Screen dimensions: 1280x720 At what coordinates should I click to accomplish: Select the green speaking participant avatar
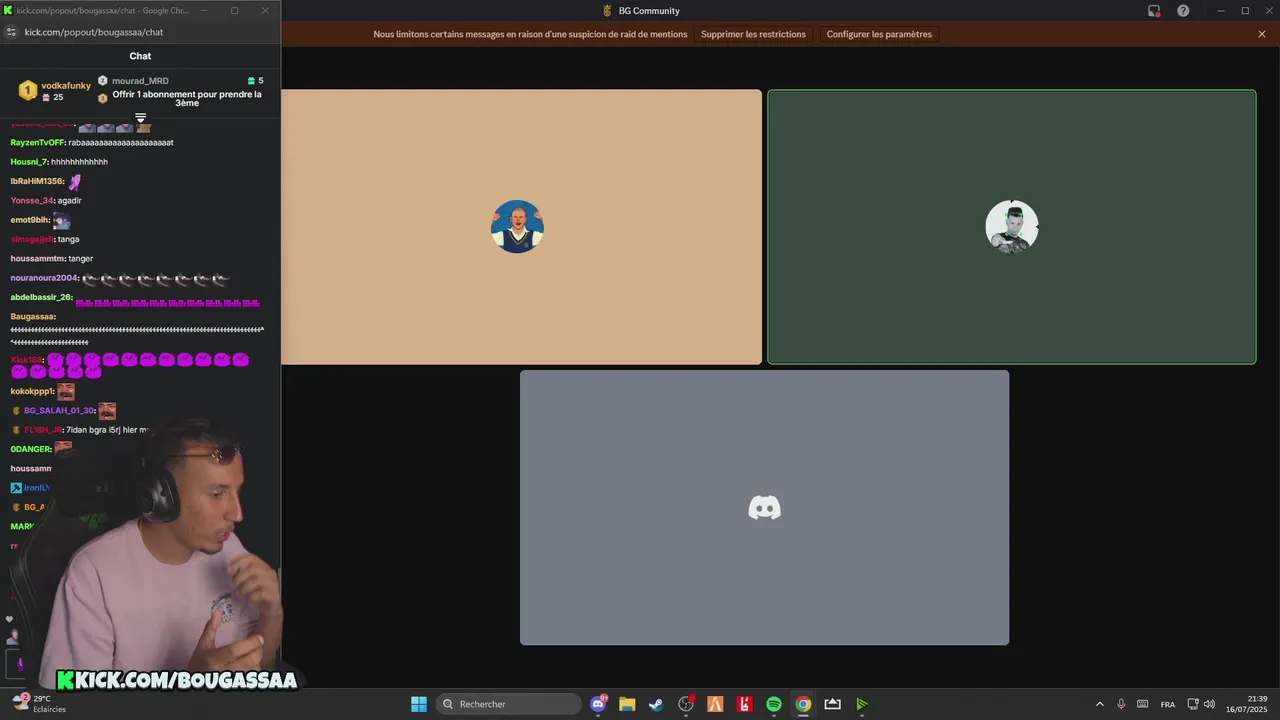(1011, 227)
